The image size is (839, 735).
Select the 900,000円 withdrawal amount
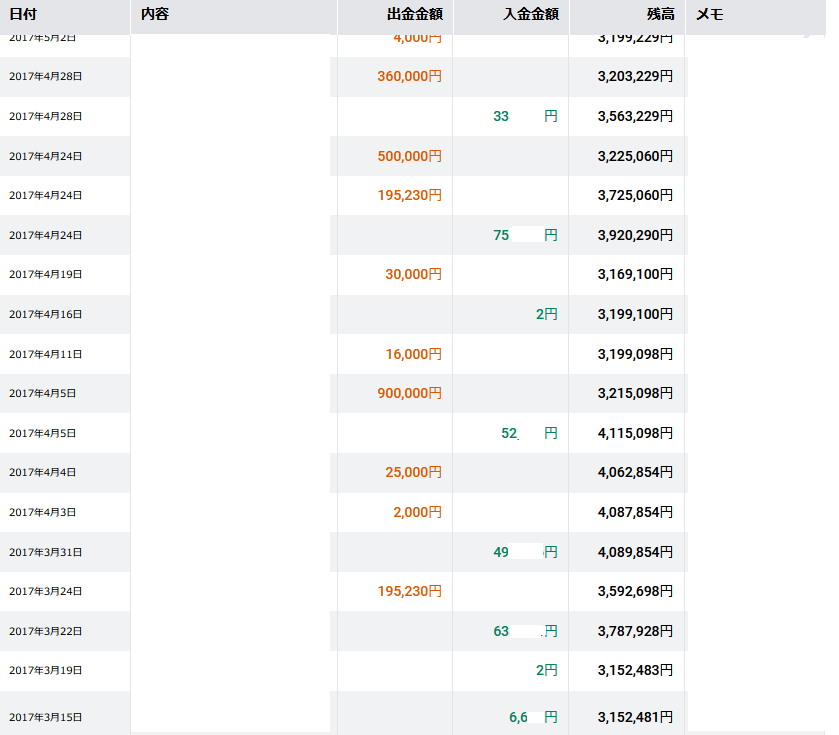click(409, 393)
